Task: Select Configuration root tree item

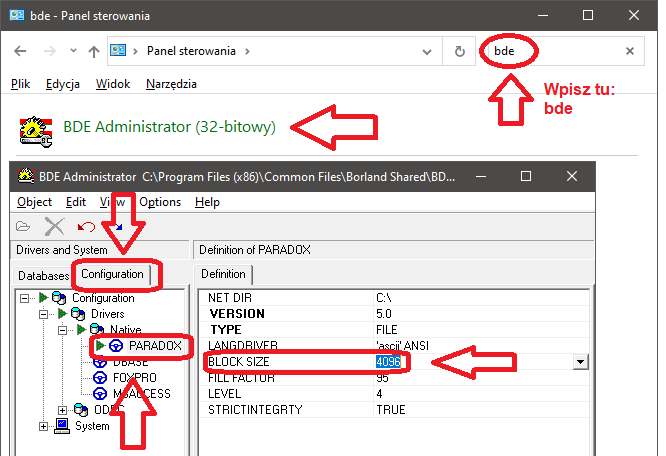Action: (x=103, y=298)
